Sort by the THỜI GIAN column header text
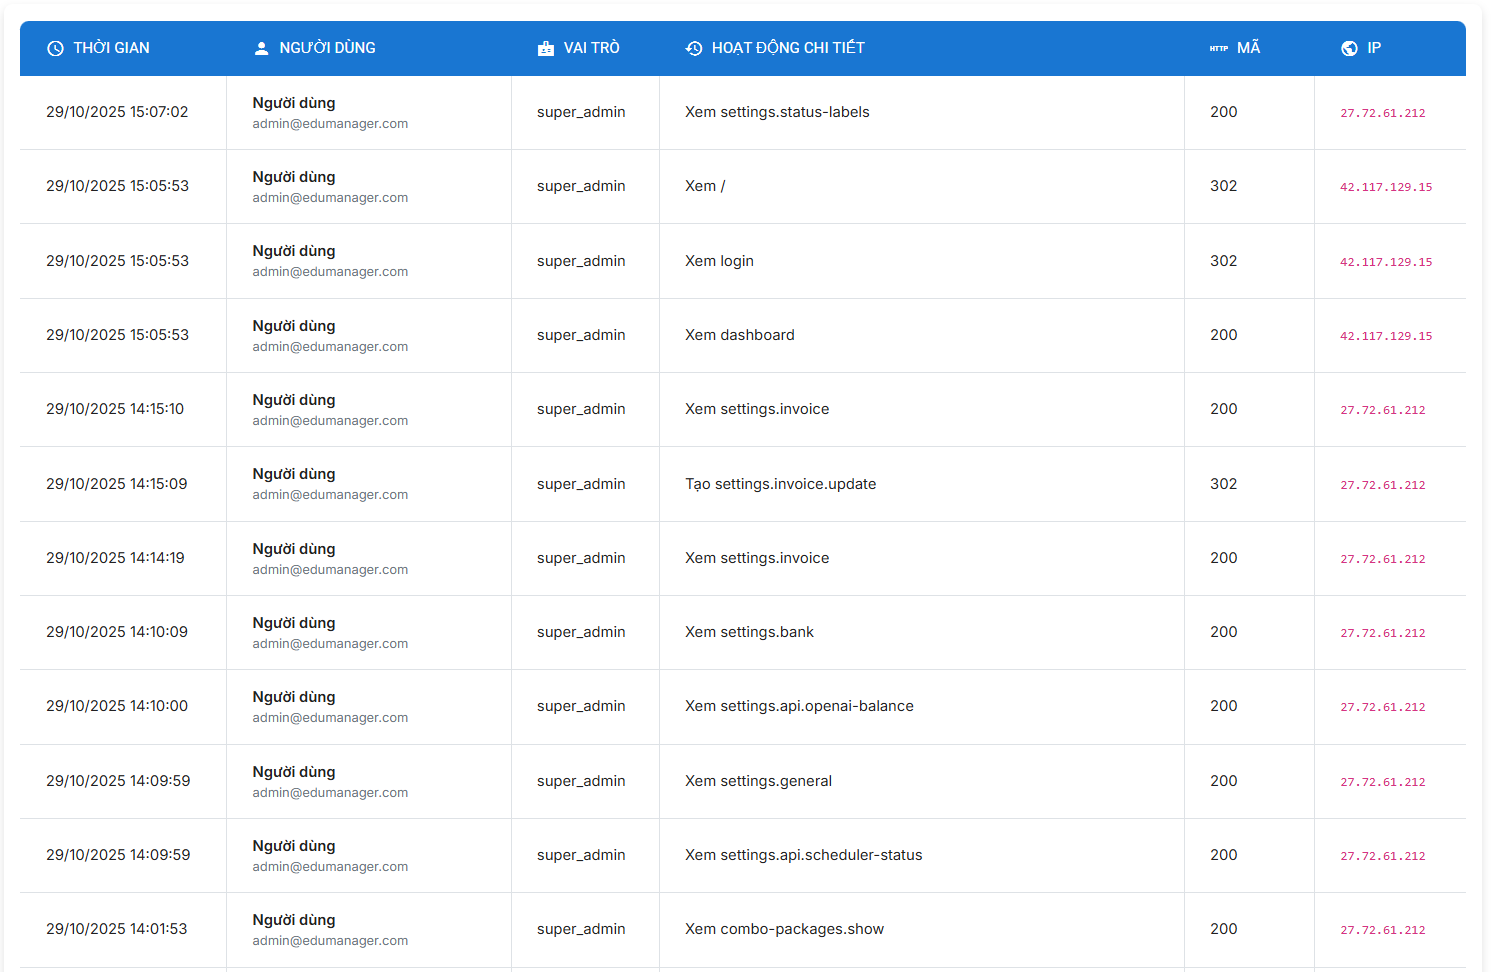Viewport: 1494px width, 972px height. (x=111, y=48)
